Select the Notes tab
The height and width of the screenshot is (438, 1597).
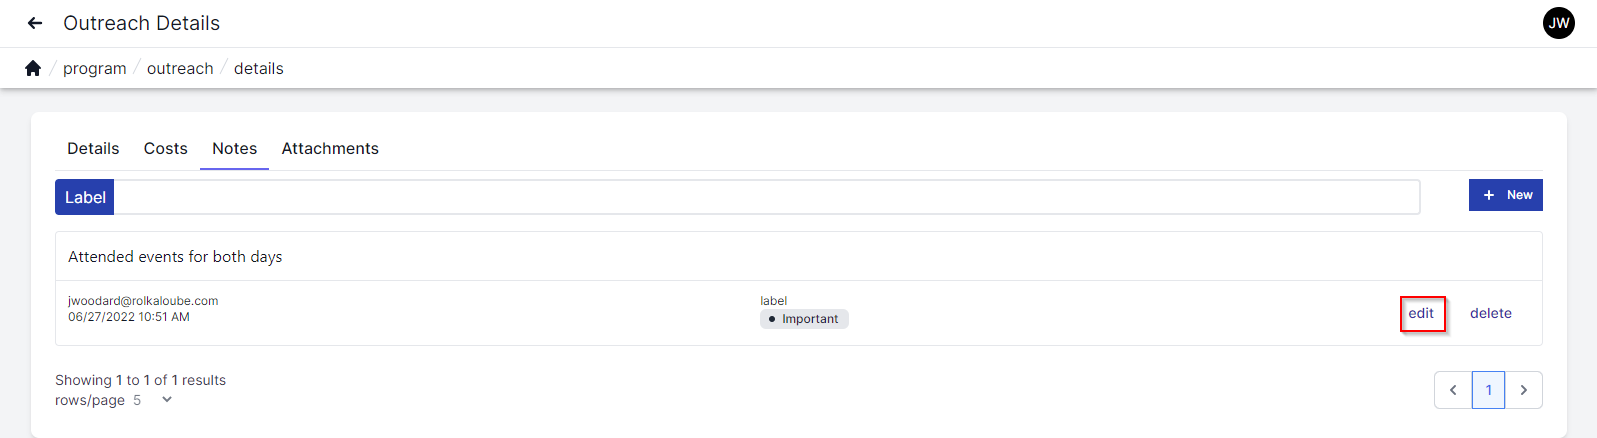234,148
